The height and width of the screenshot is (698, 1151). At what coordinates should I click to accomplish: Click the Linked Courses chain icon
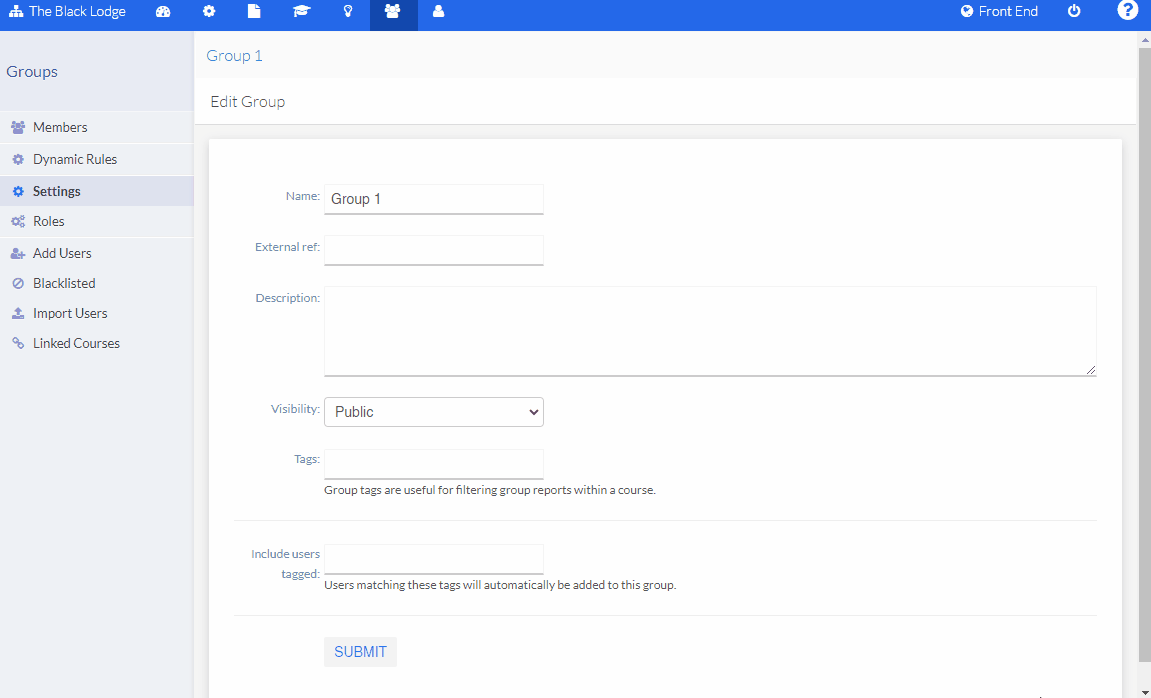tap(18, 342)
